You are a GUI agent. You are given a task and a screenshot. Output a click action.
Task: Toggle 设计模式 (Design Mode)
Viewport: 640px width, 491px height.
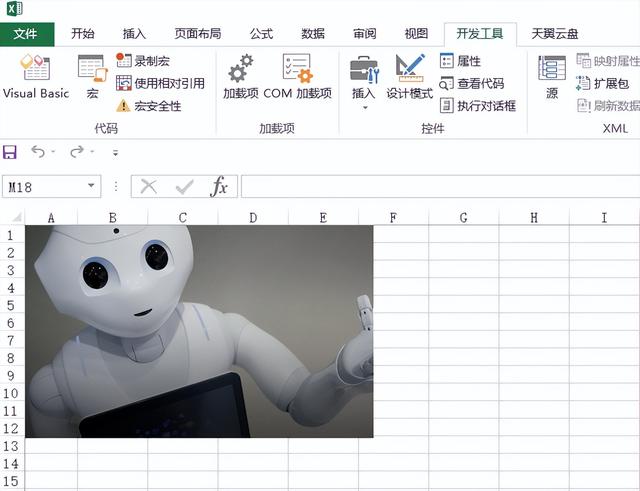point(410,76)
